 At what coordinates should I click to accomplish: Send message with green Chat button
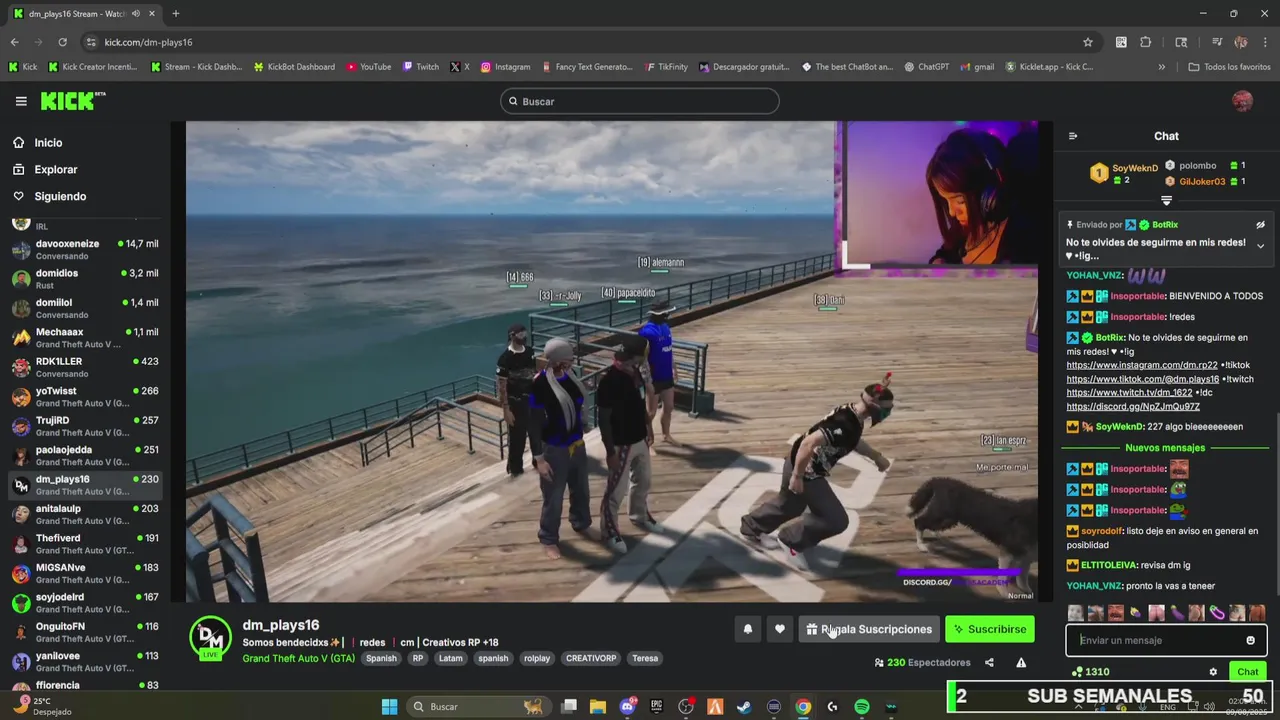point(1247,672)
